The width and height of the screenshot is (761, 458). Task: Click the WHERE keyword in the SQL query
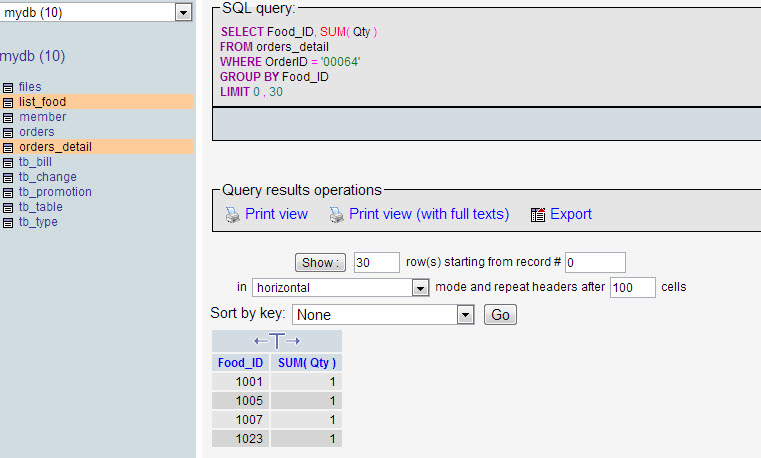click(x=241, y=62)
